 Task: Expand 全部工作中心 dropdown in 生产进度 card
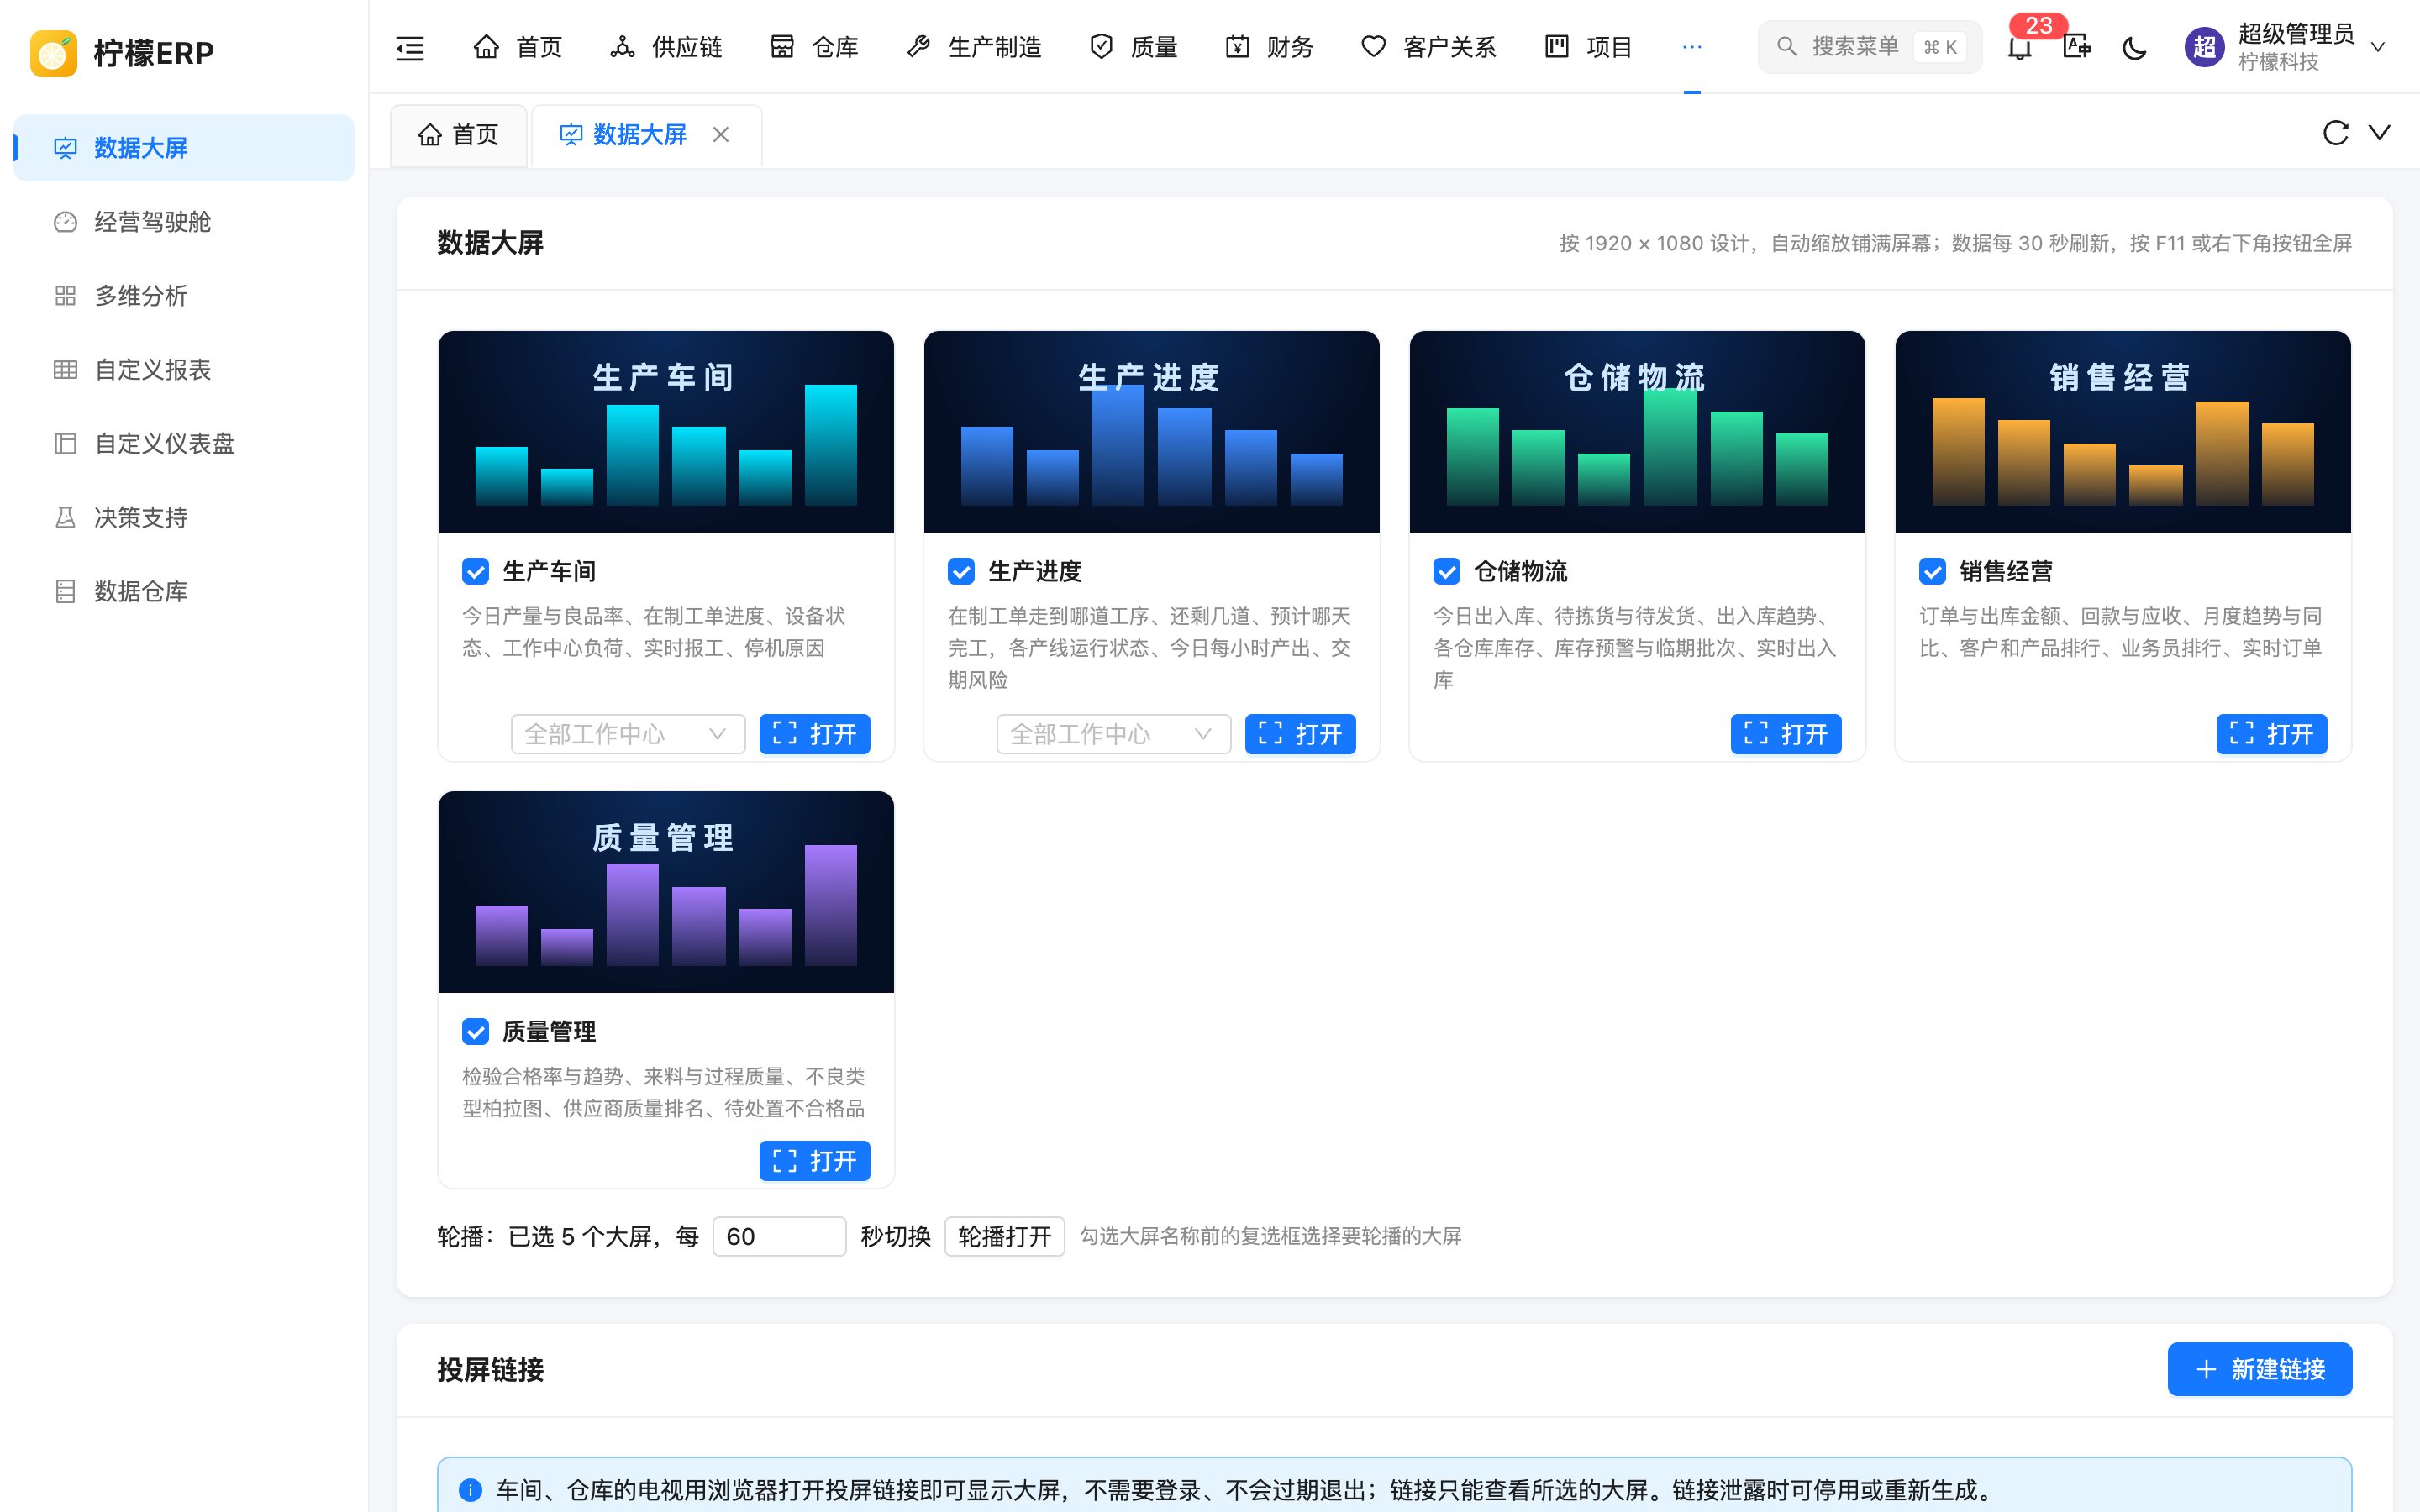click(1113, 734)
